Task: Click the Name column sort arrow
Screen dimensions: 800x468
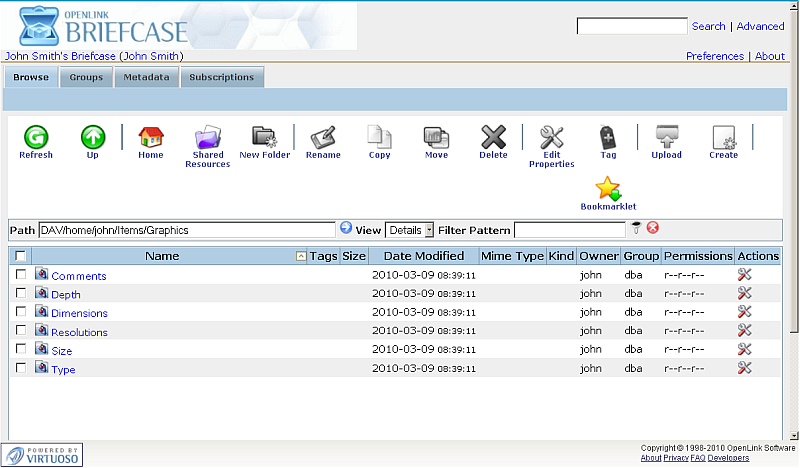Action: 301,257
